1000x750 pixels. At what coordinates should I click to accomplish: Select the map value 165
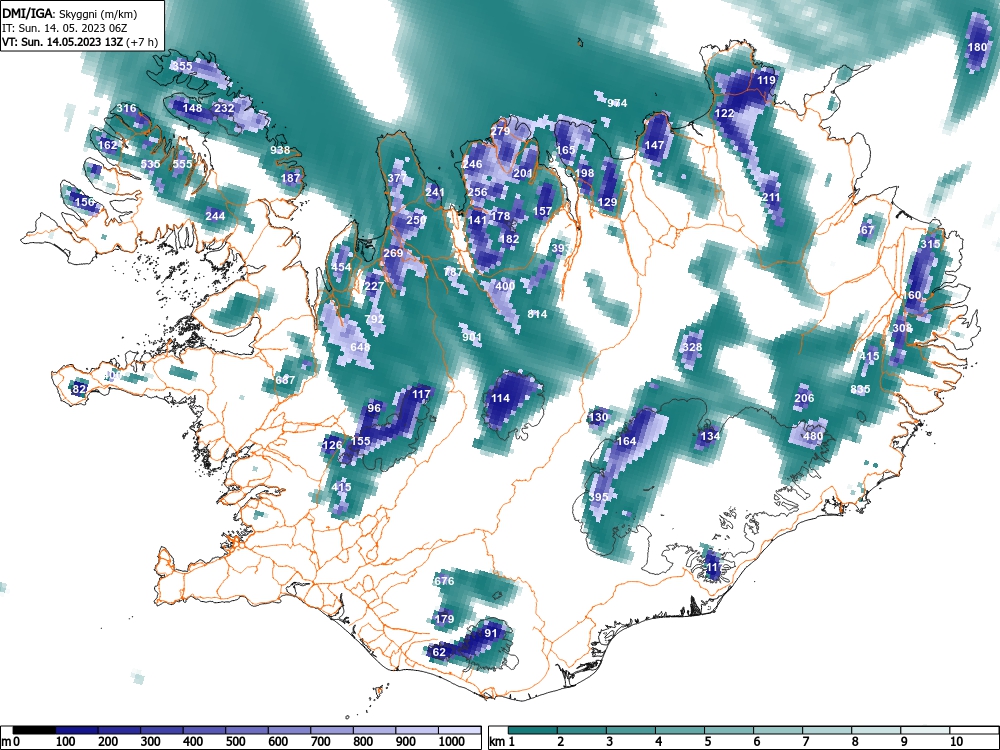point(566,150)
